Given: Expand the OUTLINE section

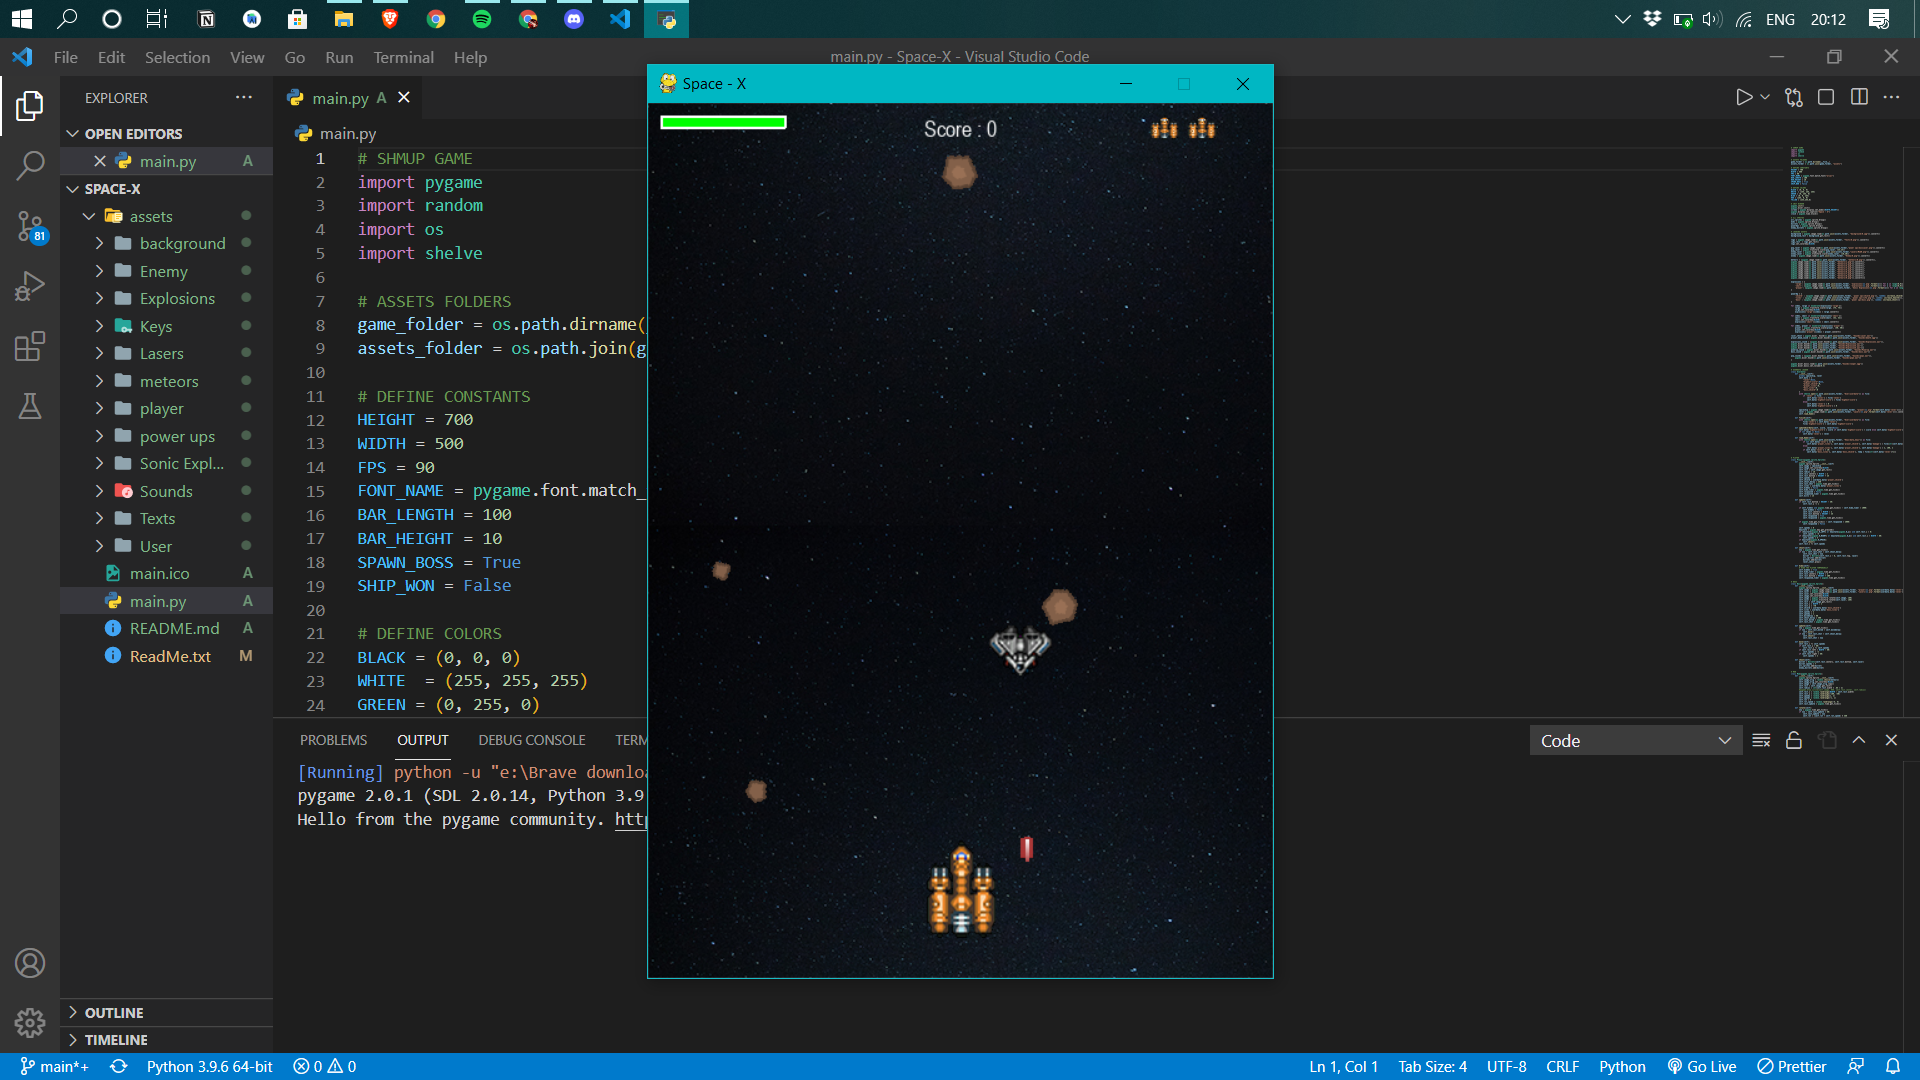Looking at the screenshot, I should click(x=114, y=1013).
